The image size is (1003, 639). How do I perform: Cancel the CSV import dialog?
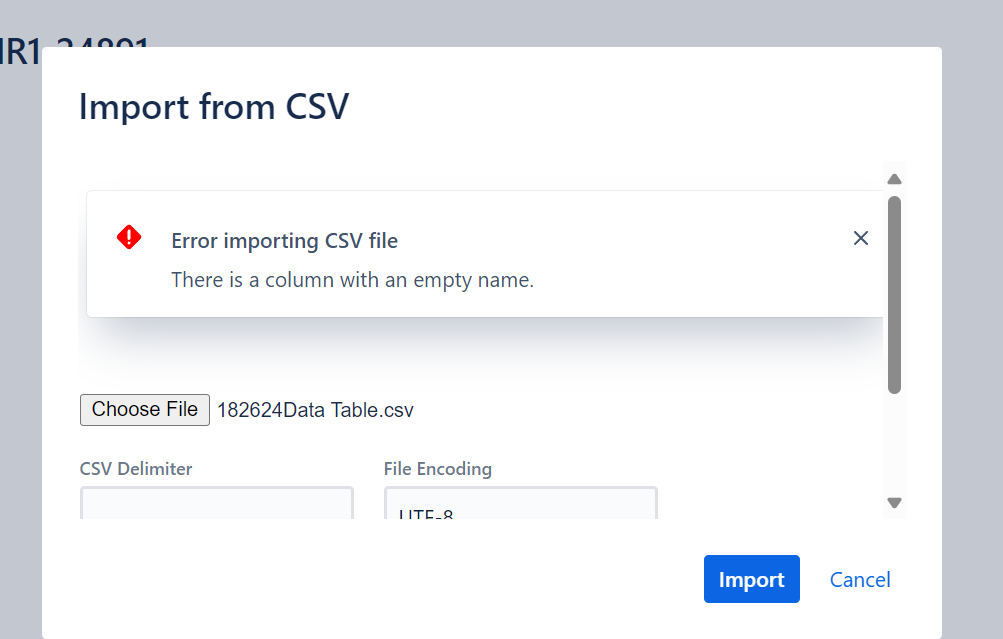point(860,580)
